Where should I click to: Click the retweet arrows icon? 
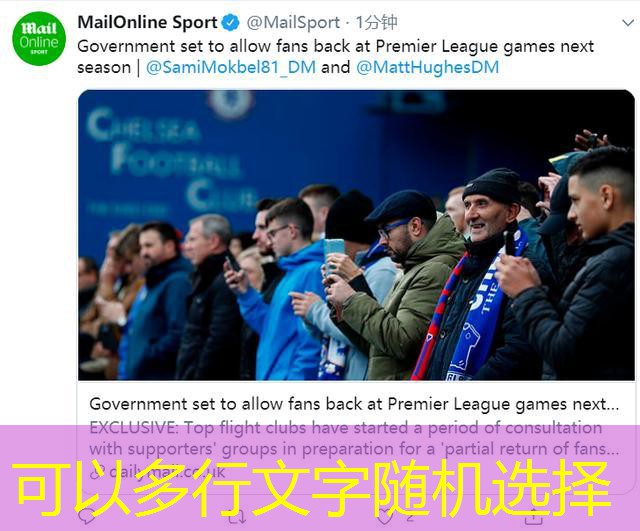(x=237, y=517)
